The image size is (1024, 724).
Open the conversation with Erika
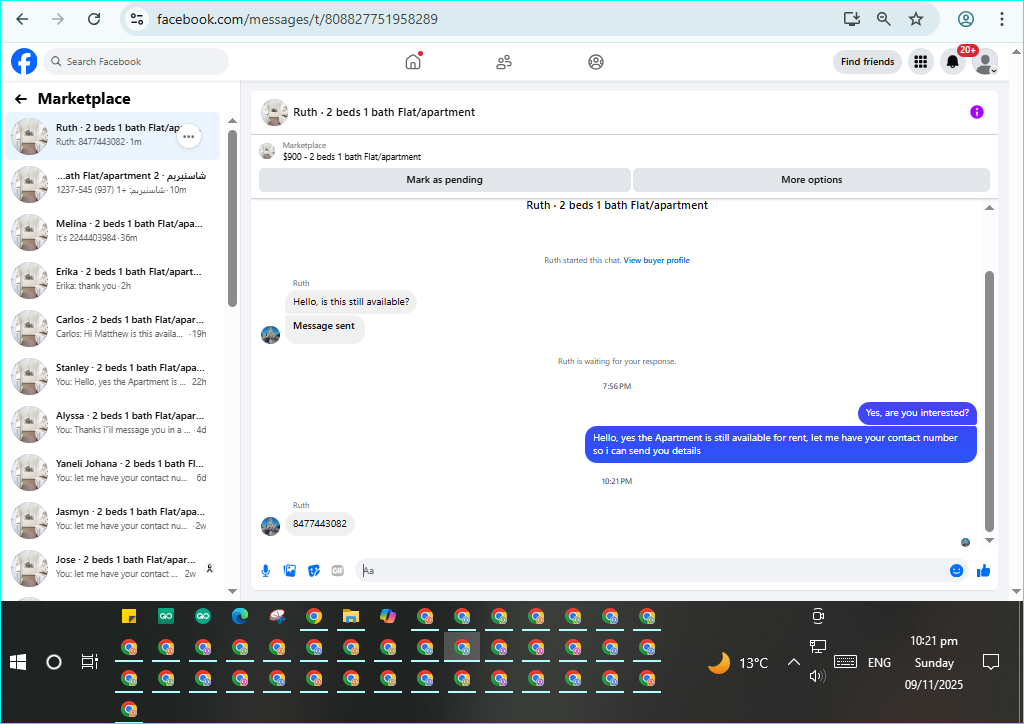tap(112, 279)
